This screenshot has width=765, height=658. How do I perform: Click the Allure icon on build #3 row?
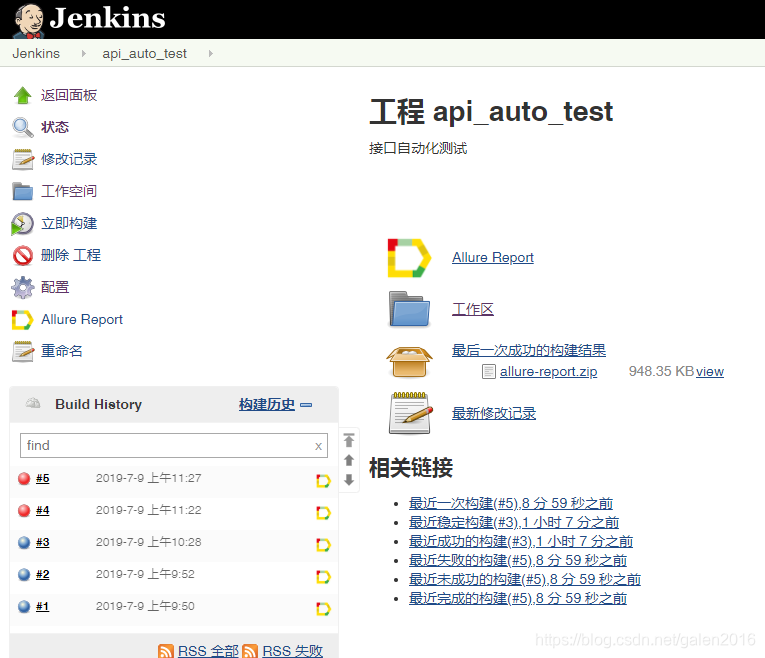click(323, 545)
